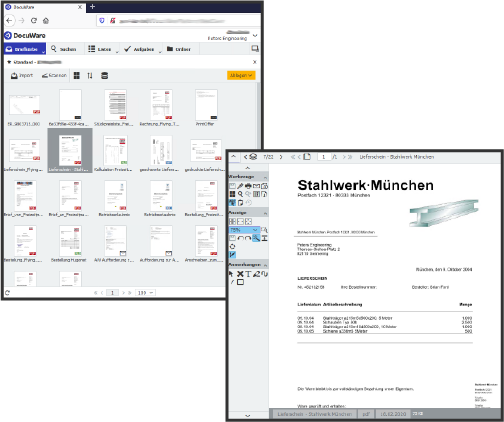Click the sort order arrows icon
Screen dimensions: 504x422
(x=90, y=76)
